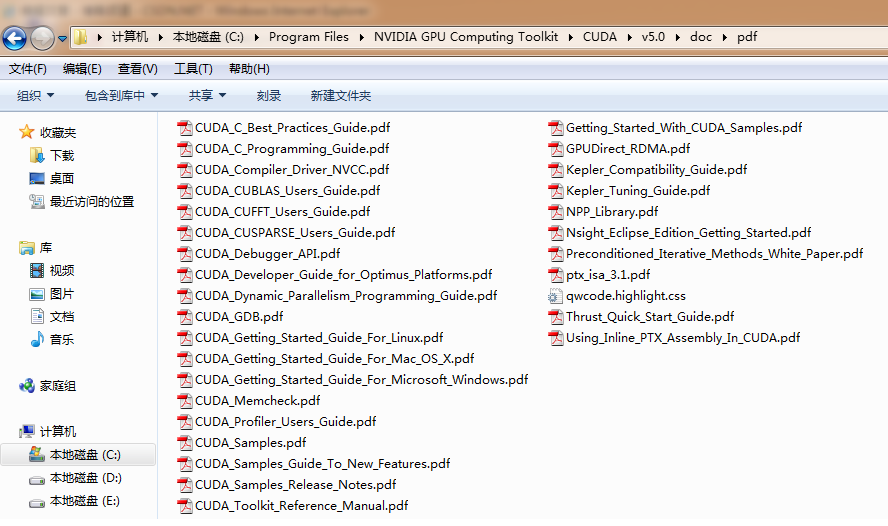Go to Program Files path segment
Viewport: 888px width, 526px height.
309,37
